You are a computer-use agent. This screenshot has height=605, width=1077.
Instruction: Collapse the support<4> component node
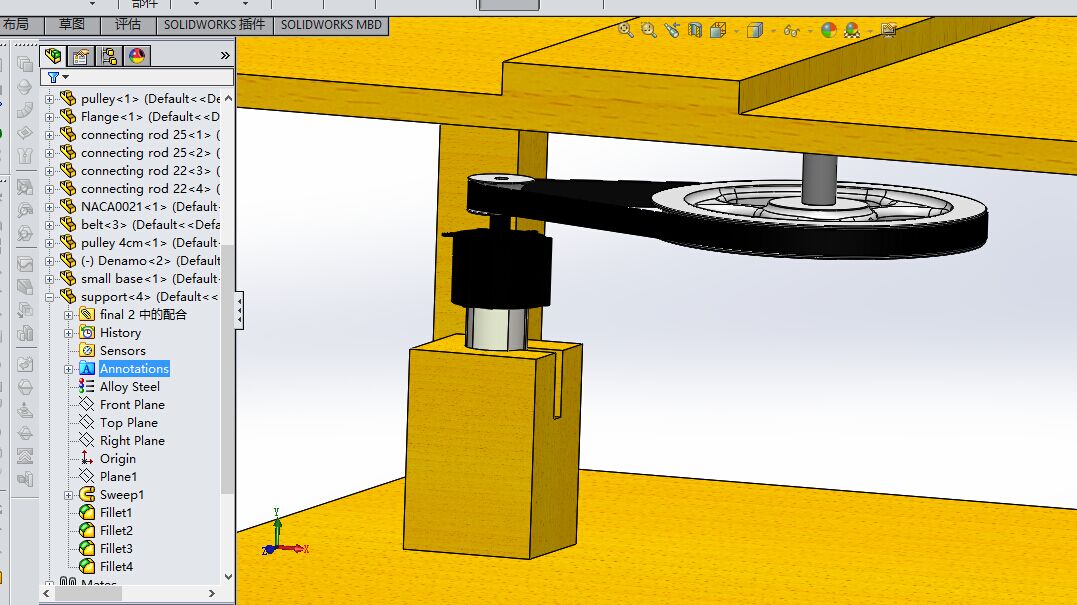tap(49, 297)
